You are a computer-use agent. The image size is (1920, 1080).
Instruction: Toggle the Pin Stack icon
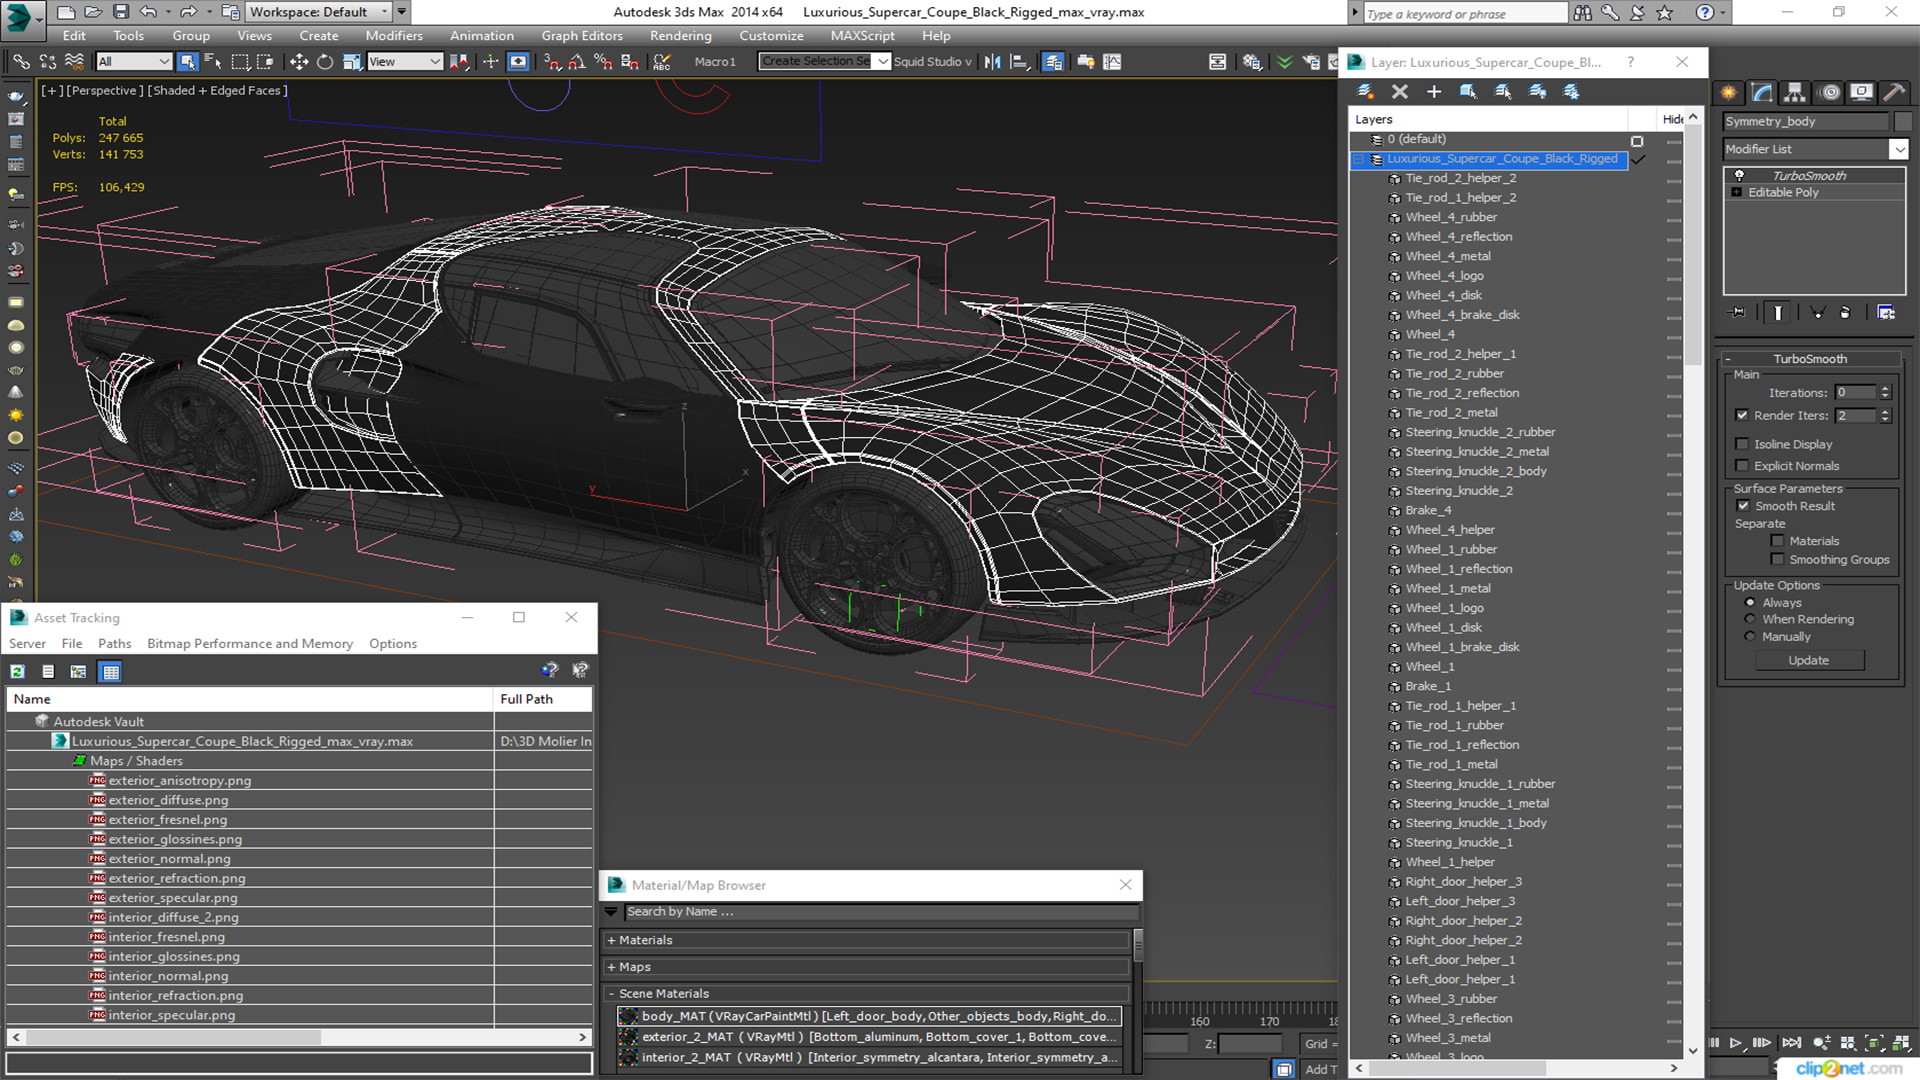click(1738, 313)
